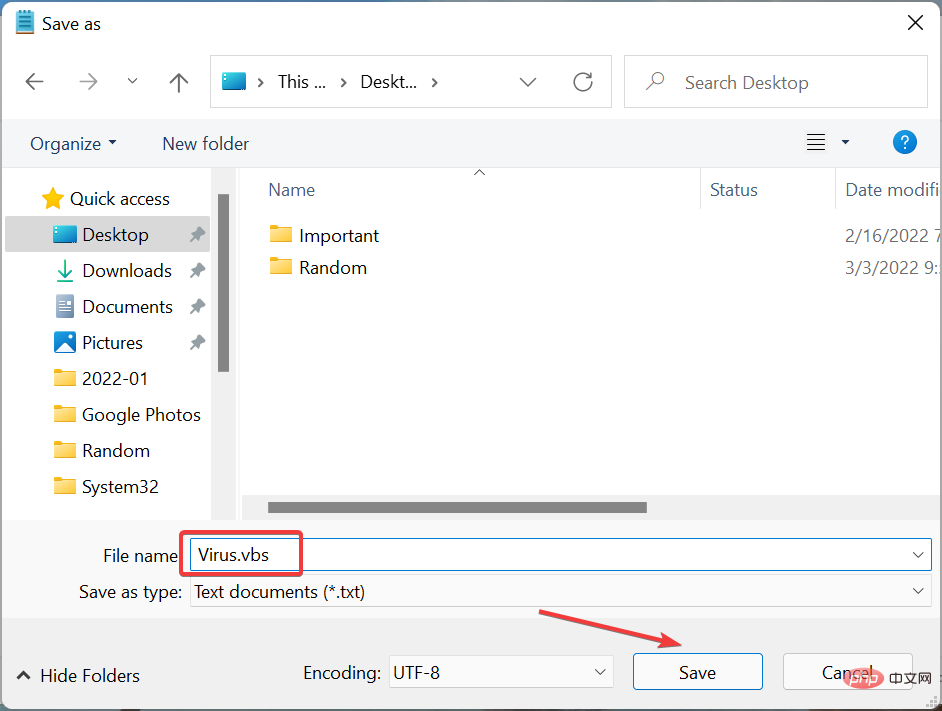Open the 2022-01 folder in sidebar
The width and height of the screenshot is (942, 711).
101,379
